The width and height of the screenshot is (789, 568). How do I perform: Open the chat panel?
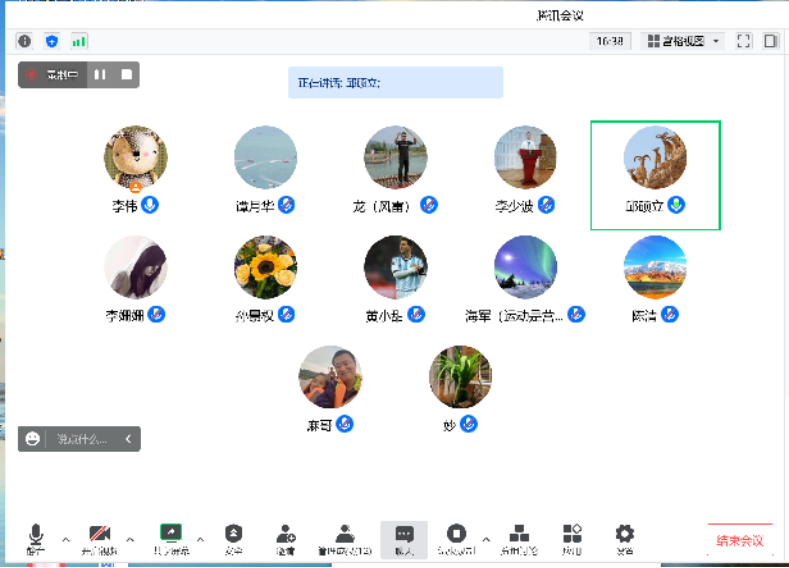pyautogui.click(x=404, y=538)
